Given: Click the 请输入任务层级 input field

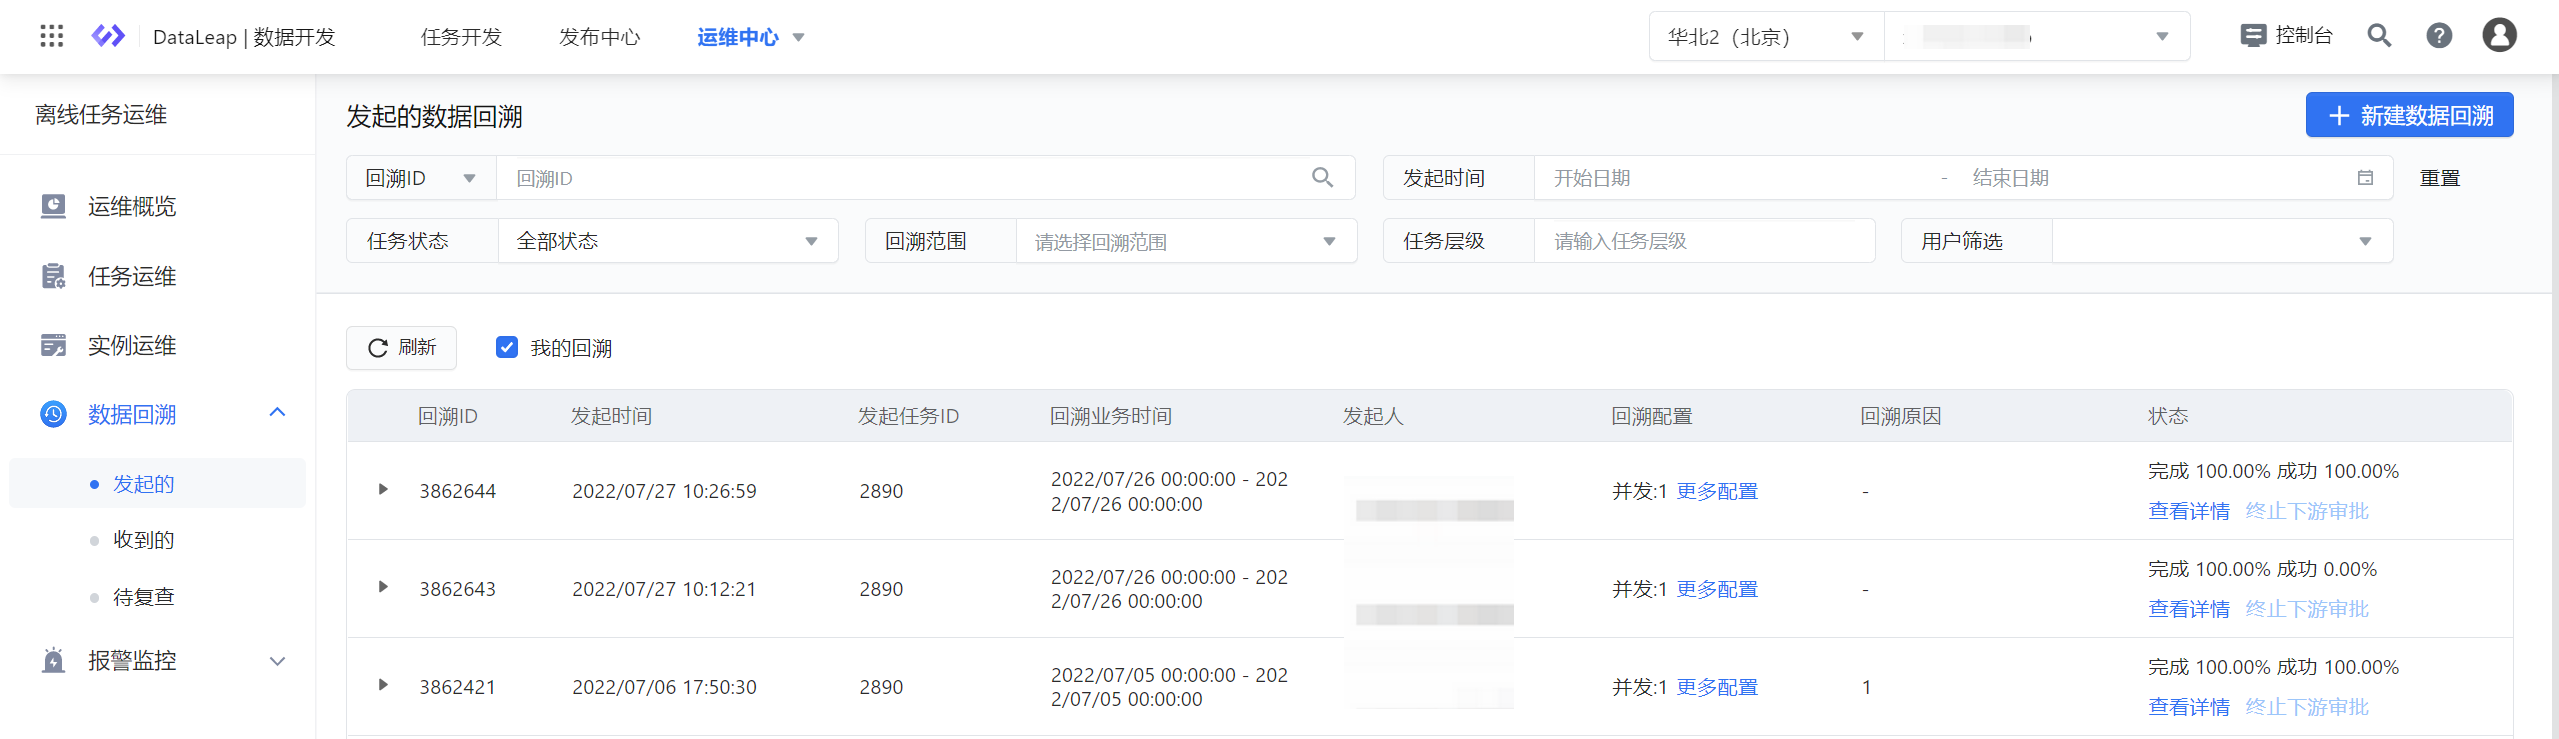Looking at the screenshot, I should [x=1704, y=241].
